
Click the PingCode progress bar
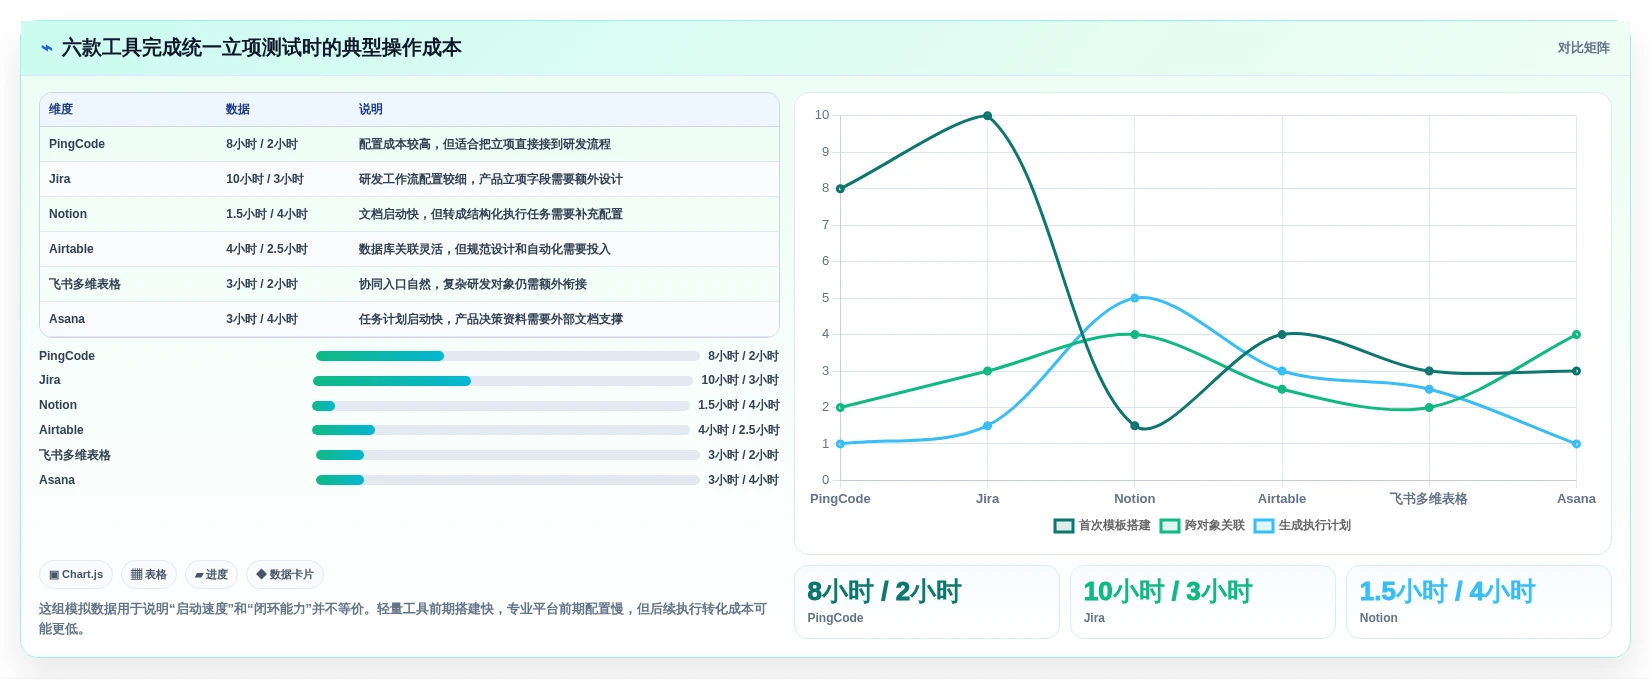(x=508, y=356)
